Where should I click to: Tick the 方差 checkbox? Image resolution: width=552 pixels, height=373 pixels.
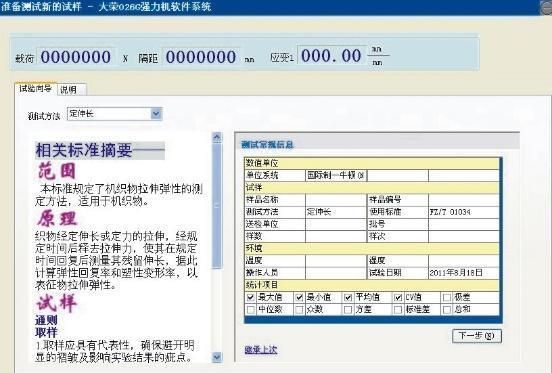click(x=348, y=310)
